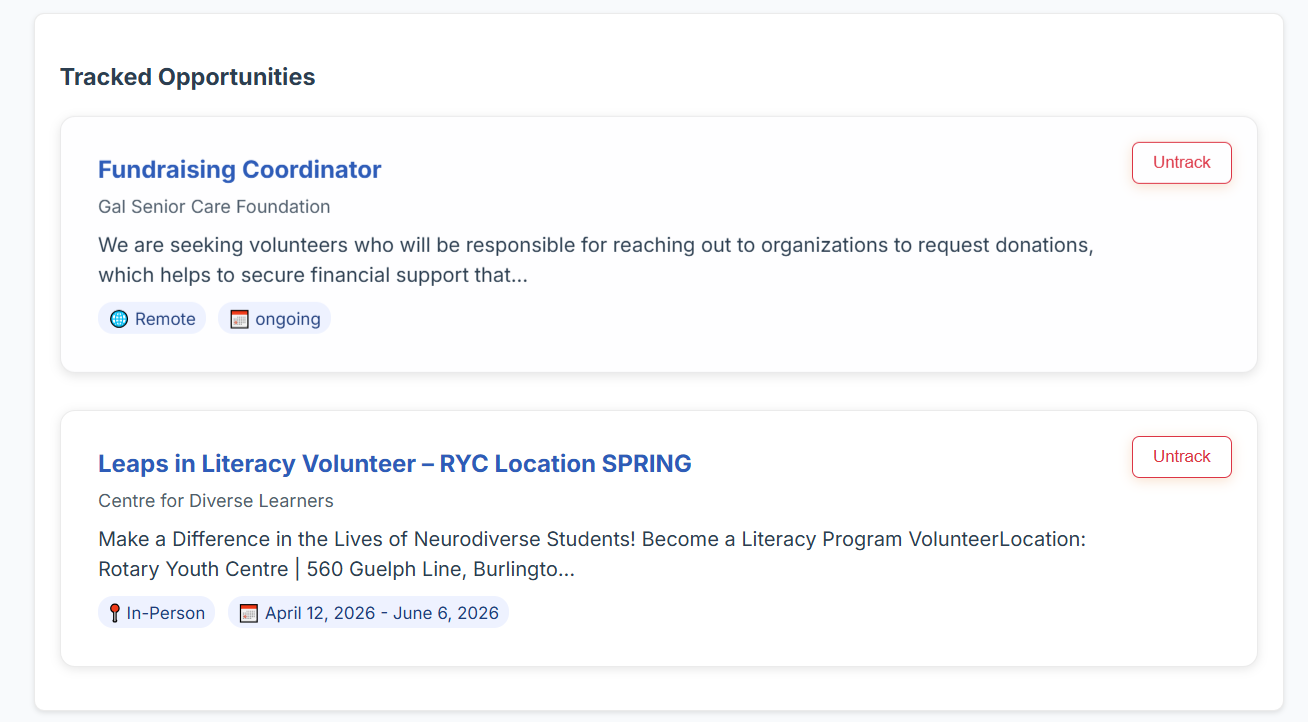Click the calendar icon before April 12, 2026
Viewport: 1308px width, 722px height.
pos(249,613)
